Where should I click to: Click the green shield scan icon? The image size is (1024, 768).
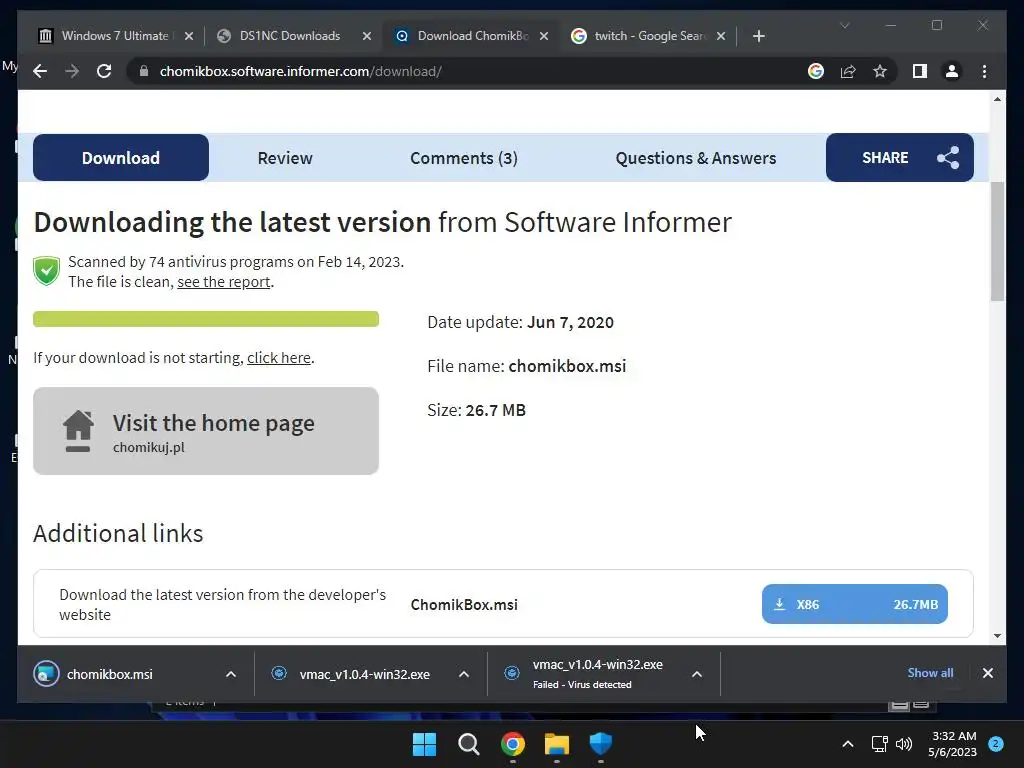46,270
